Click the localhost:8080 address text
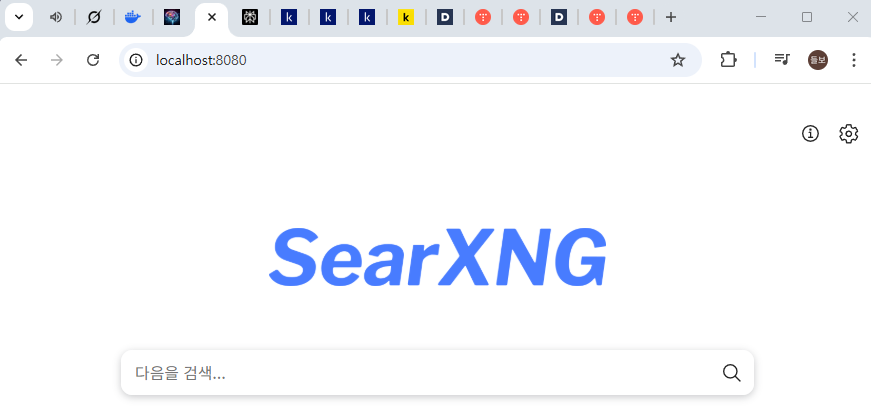Image resolution: width=871 pixels, height=407 pixels. point(201,60)
